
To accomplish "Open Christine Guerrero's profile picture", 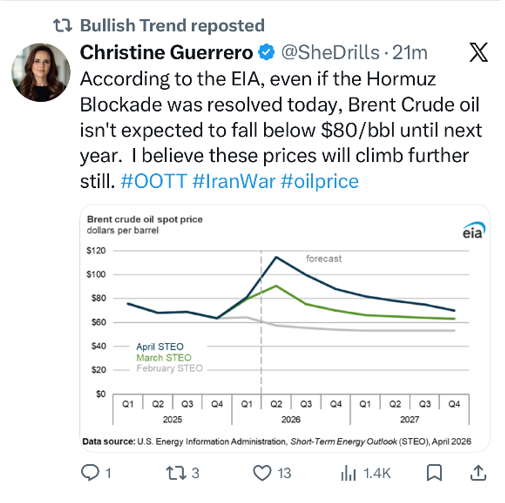I will (41, 72).
